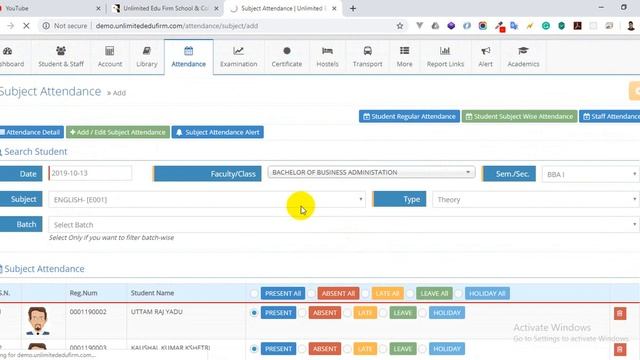Click the Academics graduation cap icon

[x=523, y=51]
